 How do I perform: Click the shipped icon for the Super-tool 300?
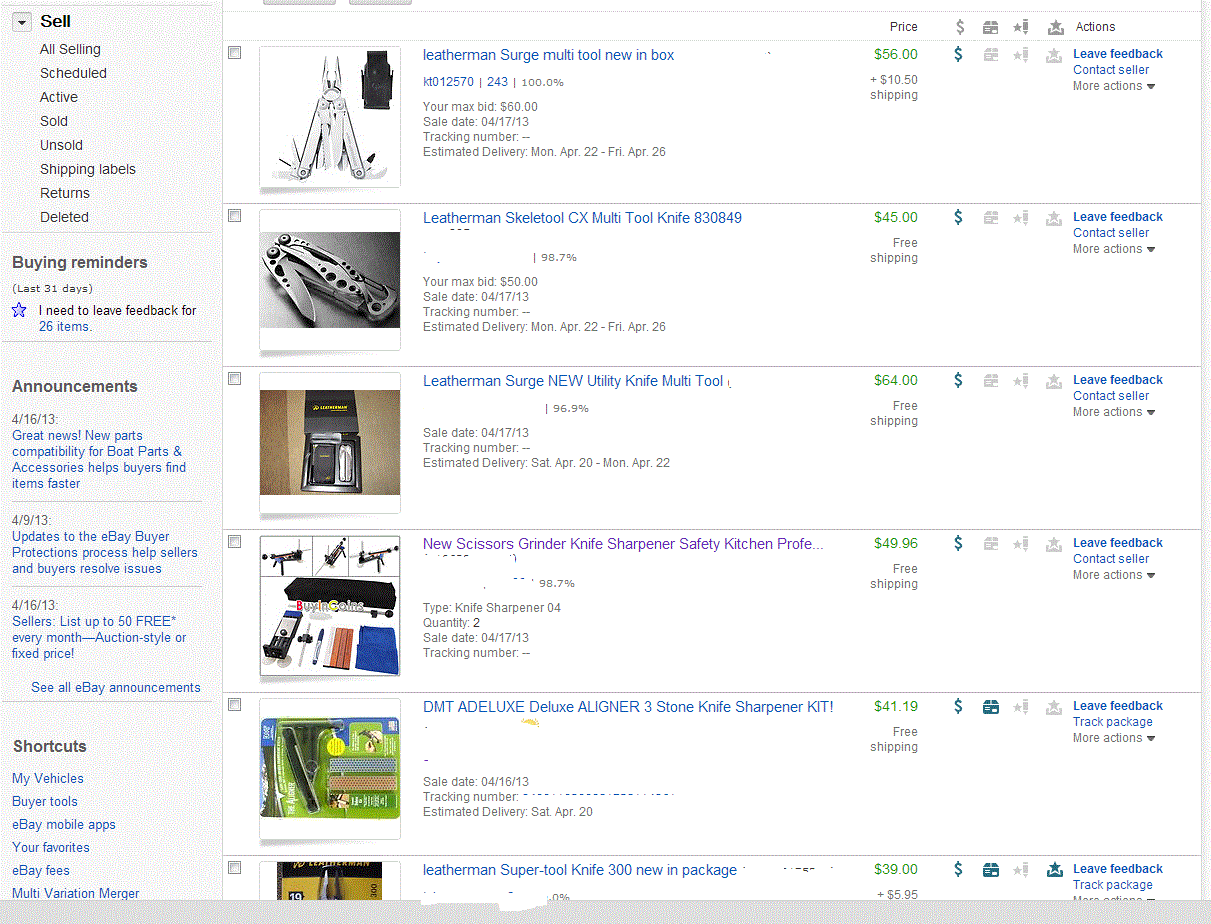point(990,869)
